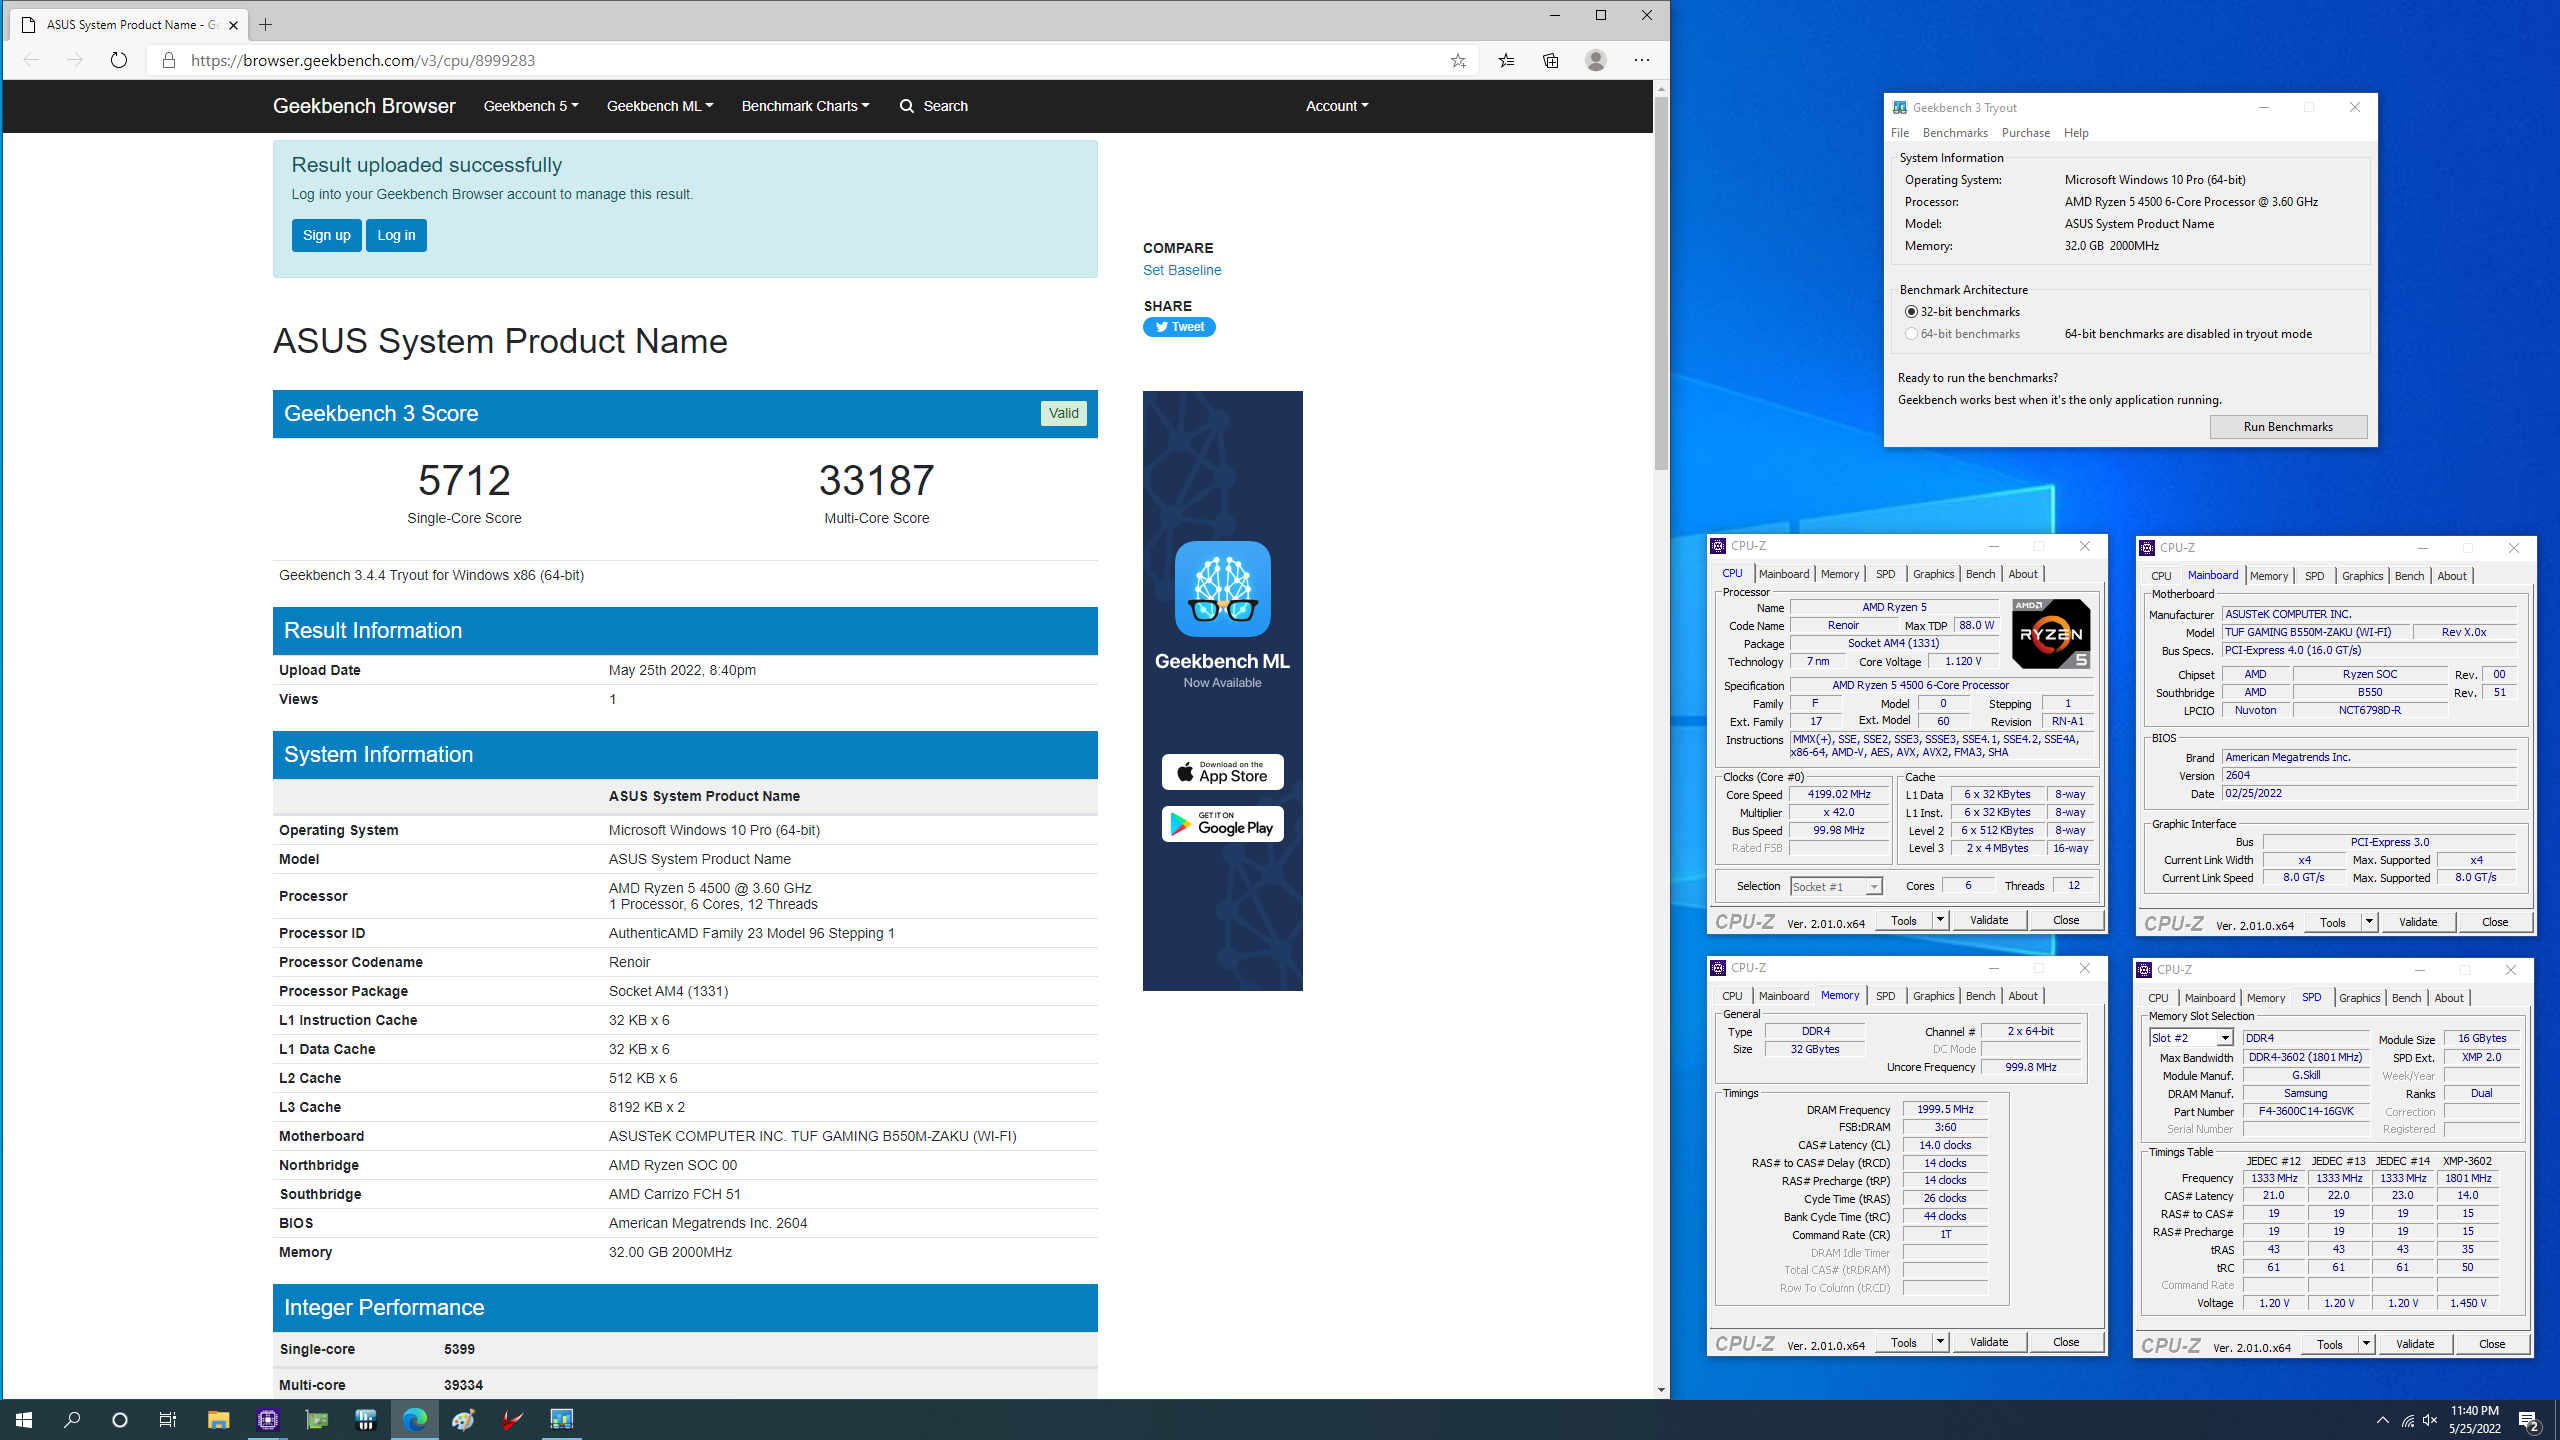Open Edge Settings and more menu
2560x1440 pixels.
pos(1642,60)
